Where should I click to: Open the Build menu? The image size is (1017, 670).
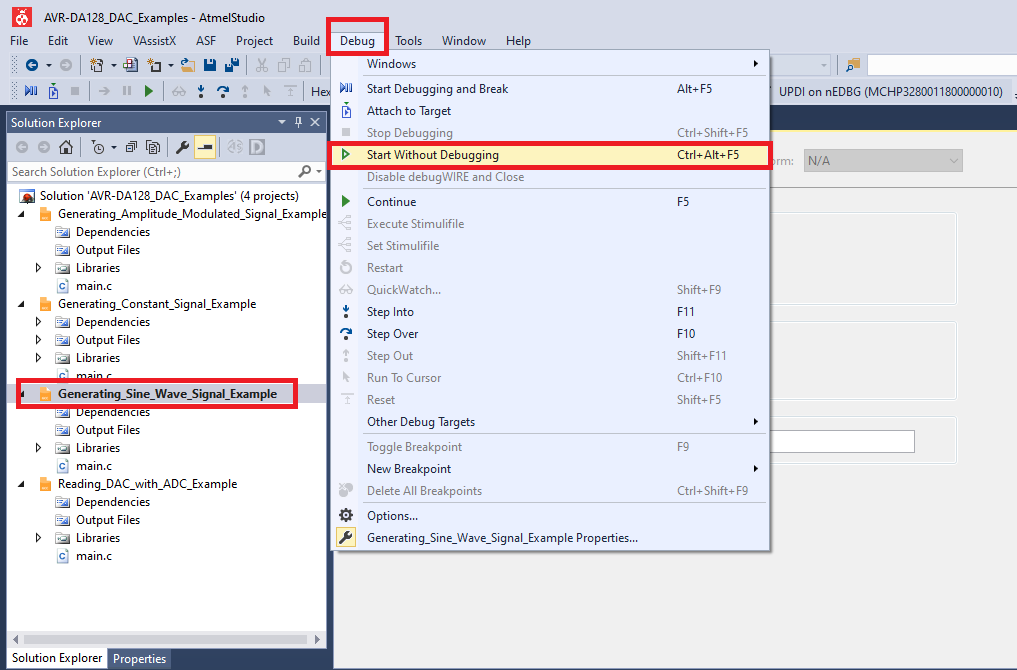click(306, 41)
